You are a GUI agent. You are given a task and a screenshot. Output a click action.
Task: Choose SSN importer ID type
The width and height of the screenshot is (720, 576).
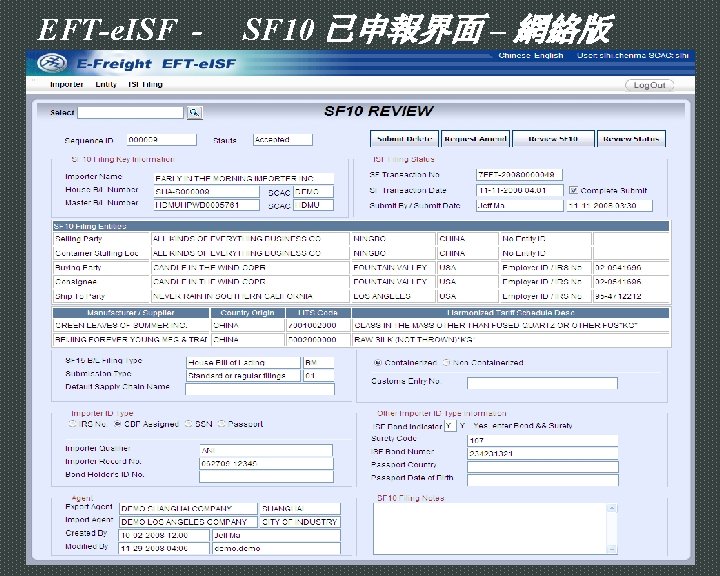[188, 424]
